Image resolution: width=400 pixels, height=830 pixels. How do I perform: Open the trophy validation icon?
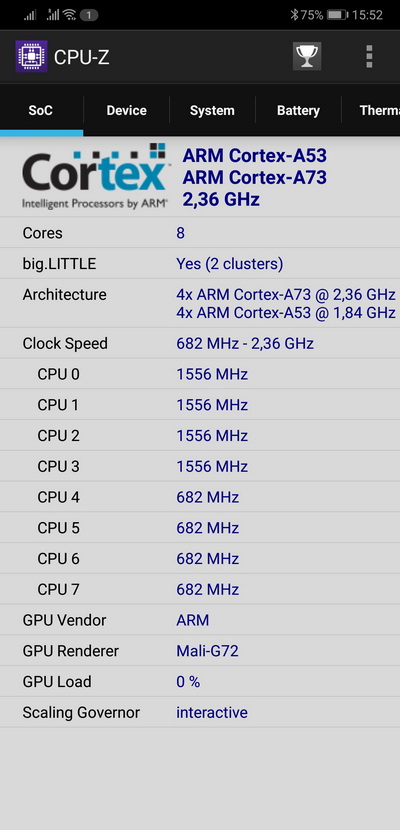307,56
